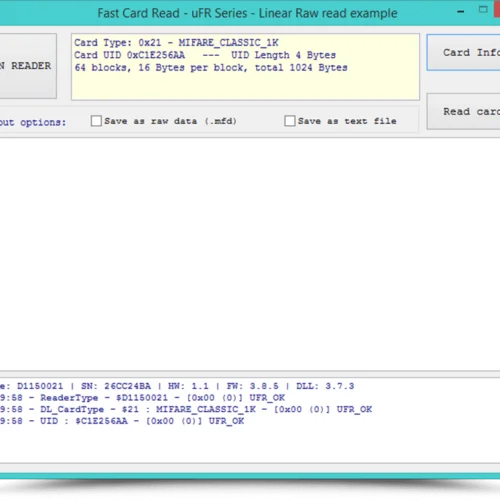Select the Card Type MIFARE_CLASSIC_1K info line
The image size is (500, 500).
(x=176, y=43)
